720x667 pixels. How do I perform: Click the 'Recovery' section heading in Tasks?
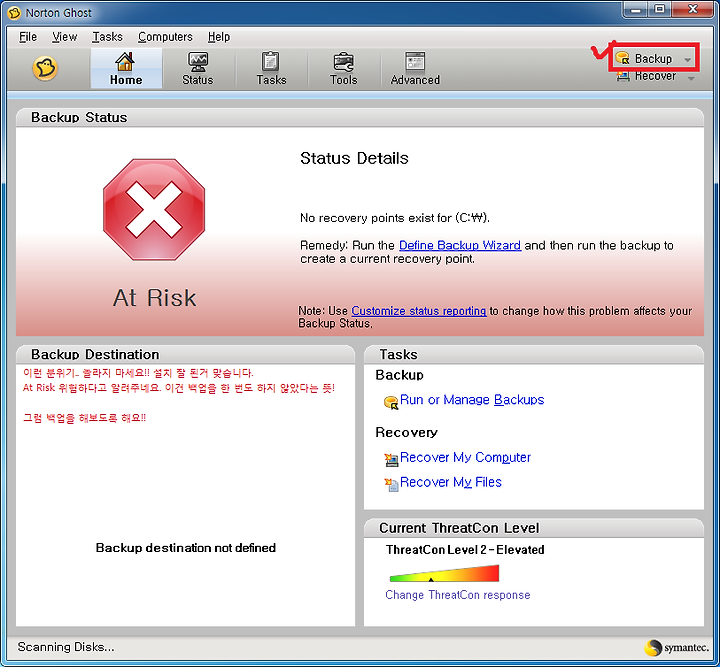point(406,432)
